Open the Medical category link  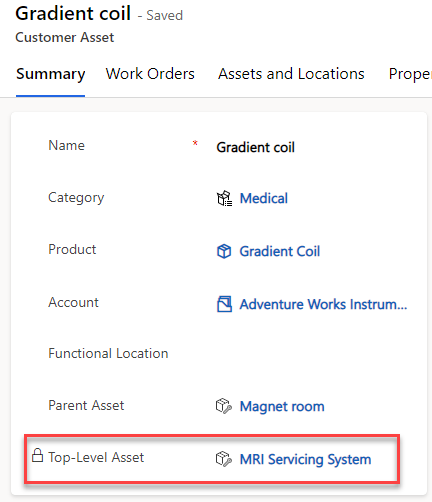(264, 198)
